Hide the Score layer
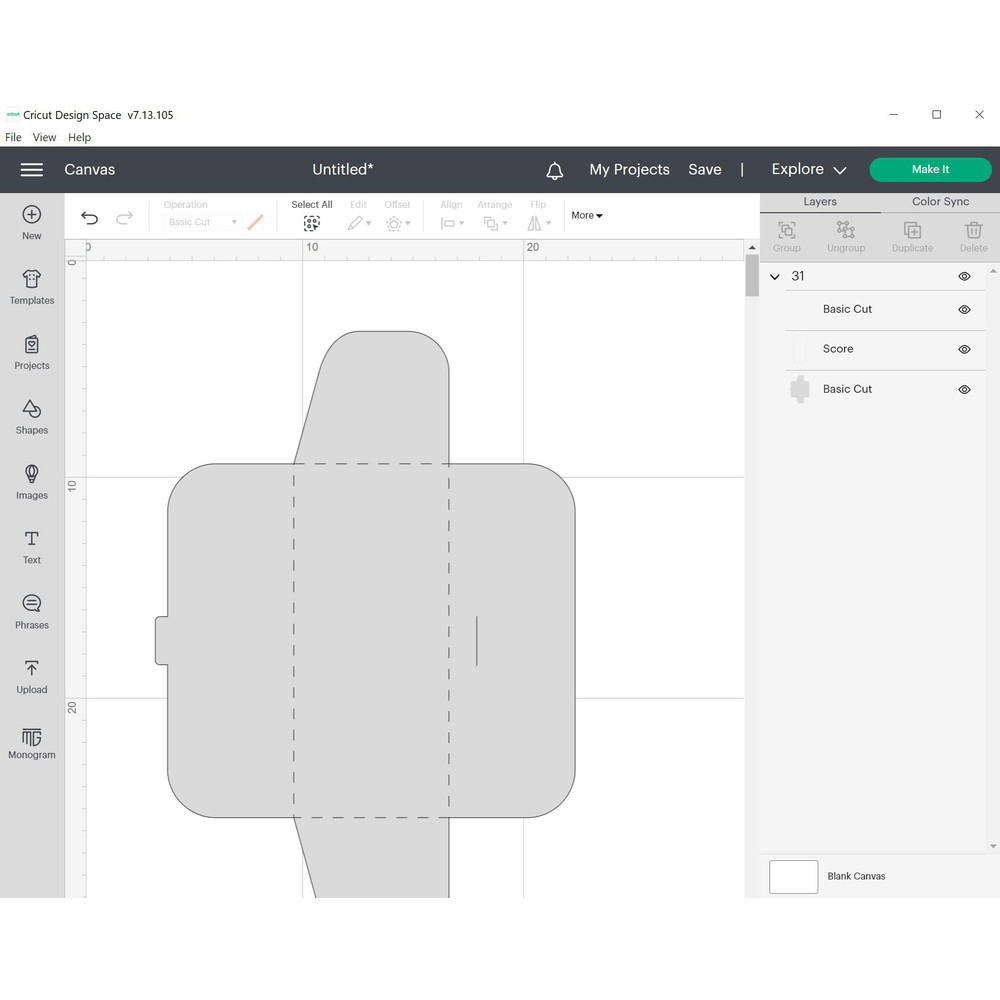The image size is (1000, 1000). (964, 350)
